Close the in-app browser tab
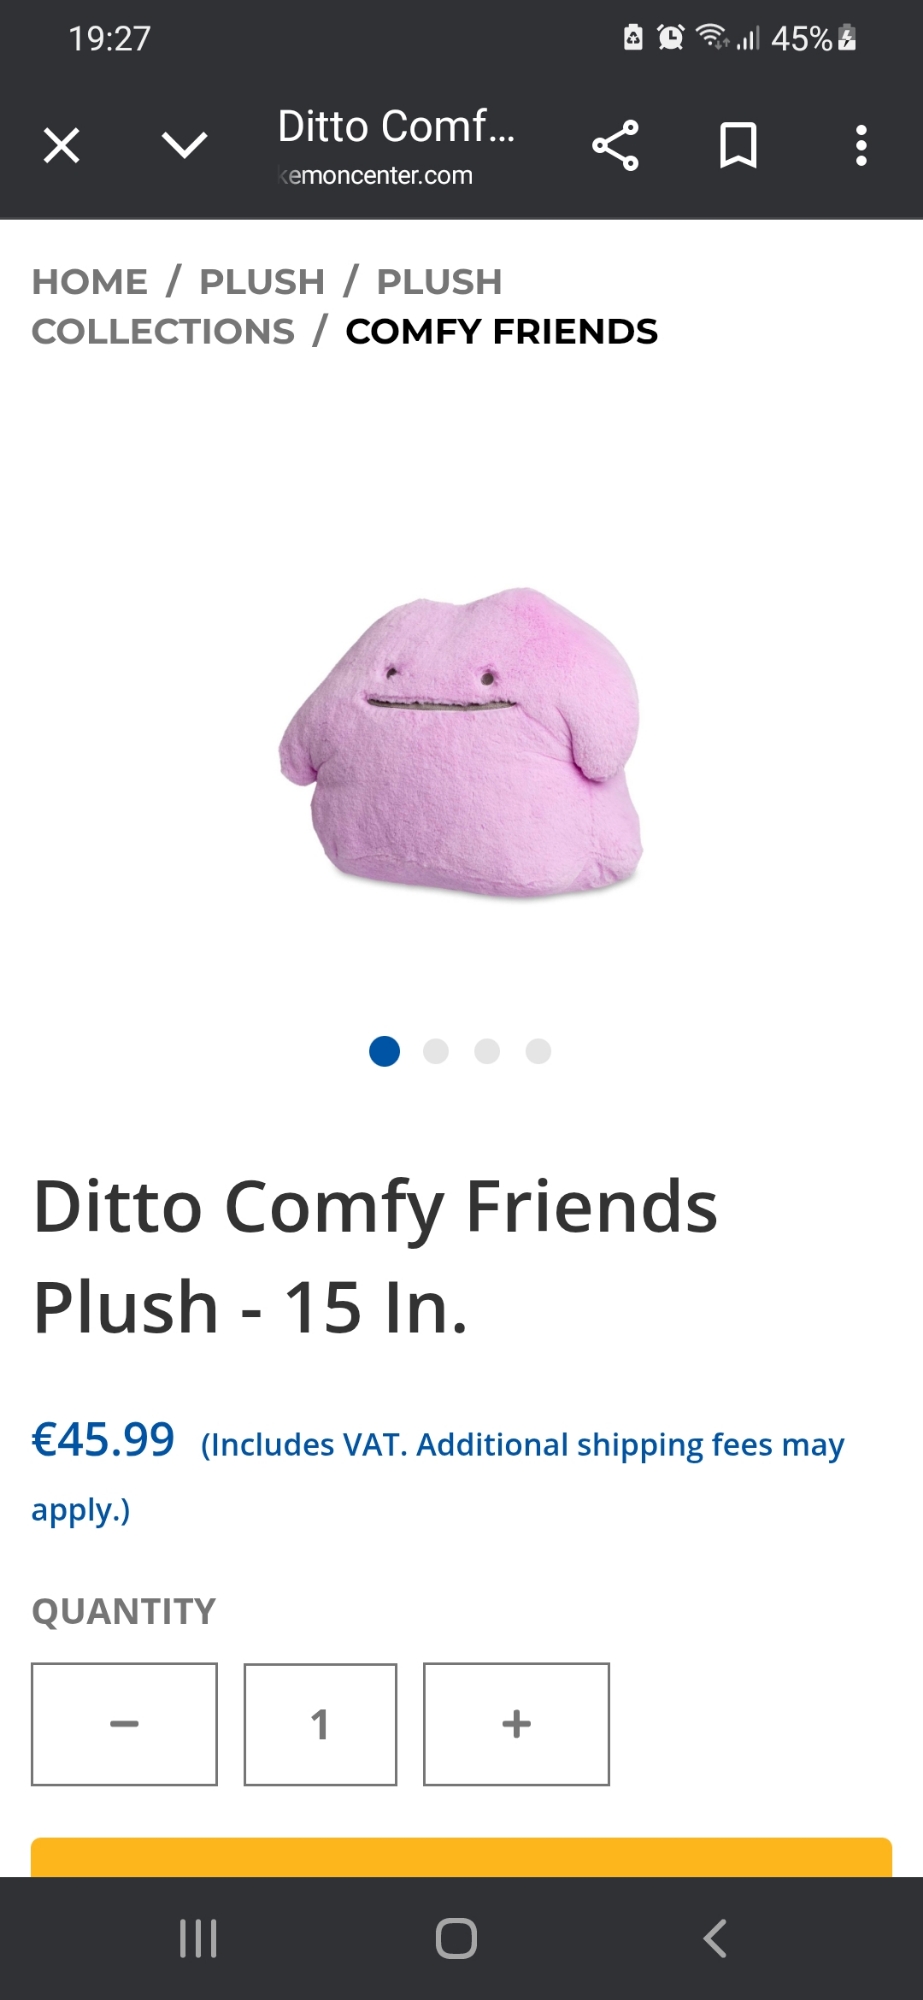Image resolution: width=923 pixels, height=2000 pixels. click(x=62, y=146)
